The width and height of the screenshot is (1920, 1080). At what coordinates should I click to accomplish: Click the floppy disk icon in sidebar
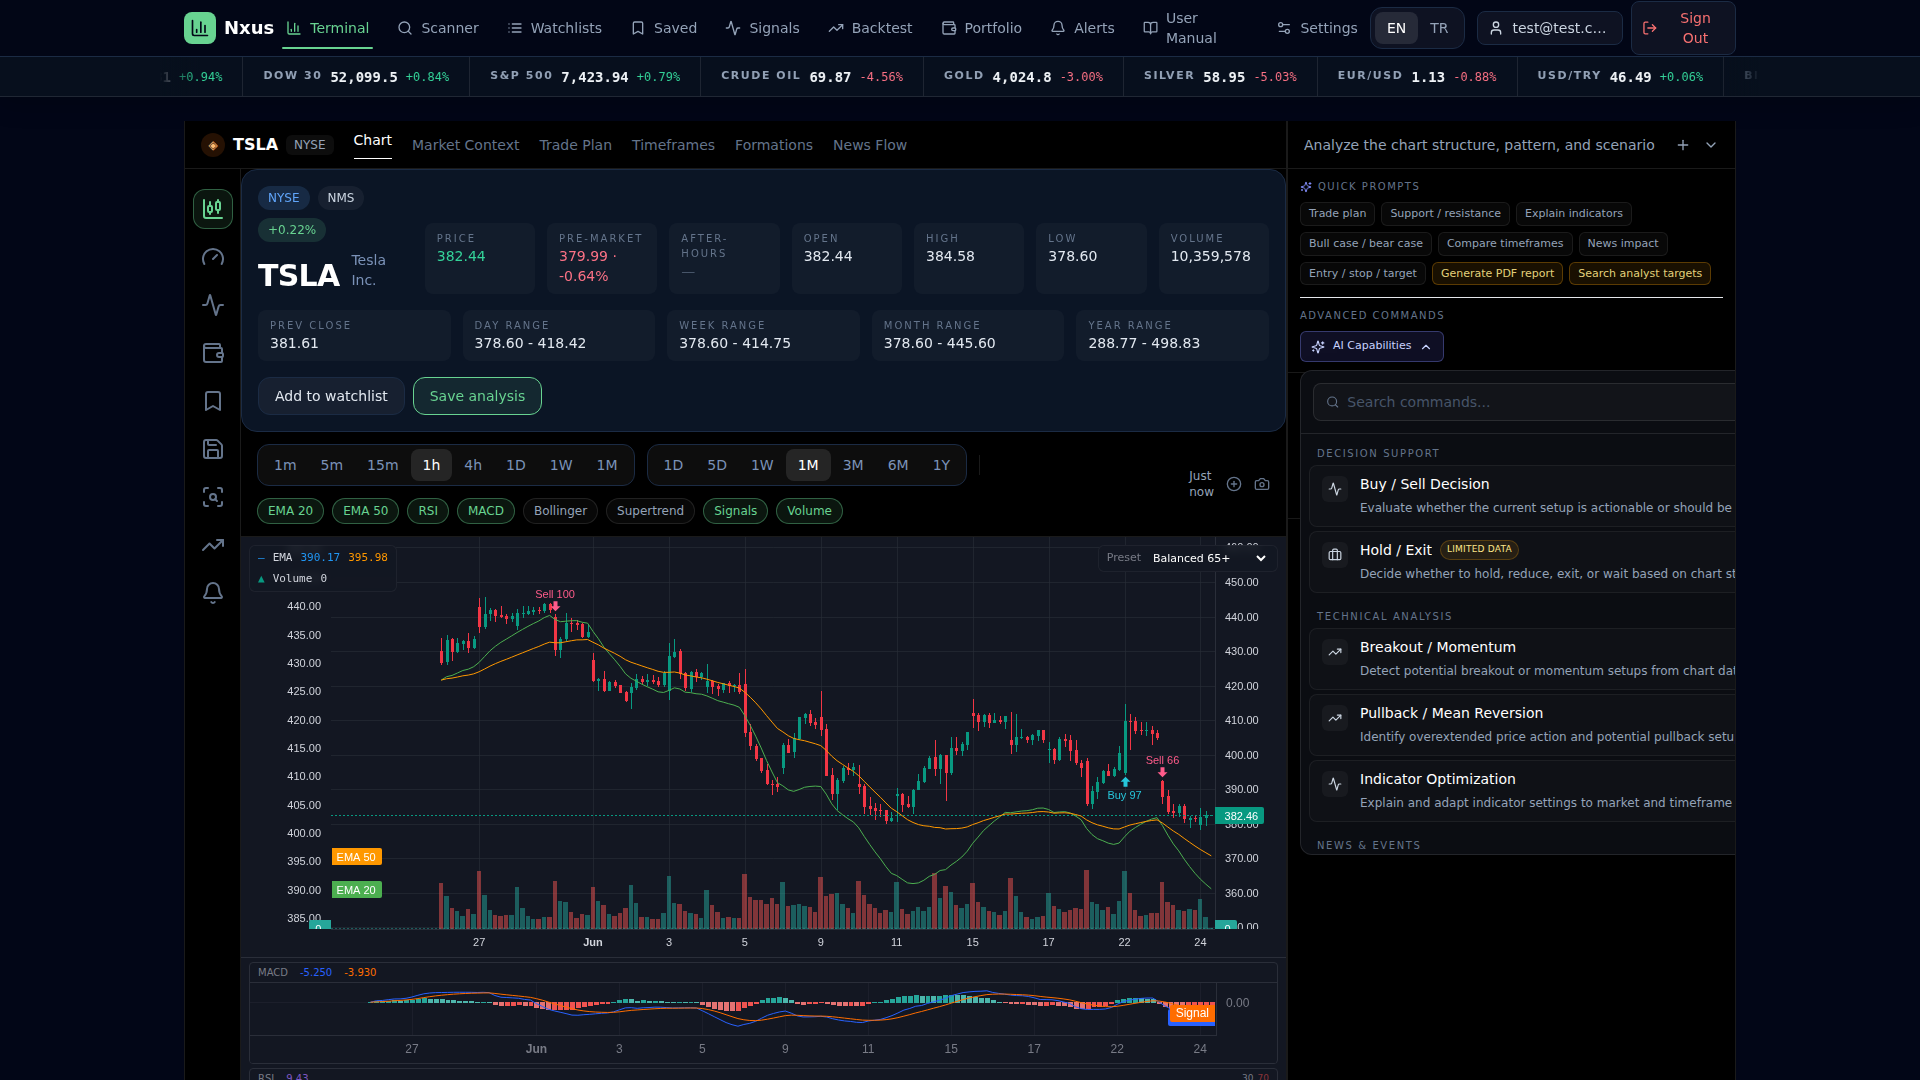point(213,449)
